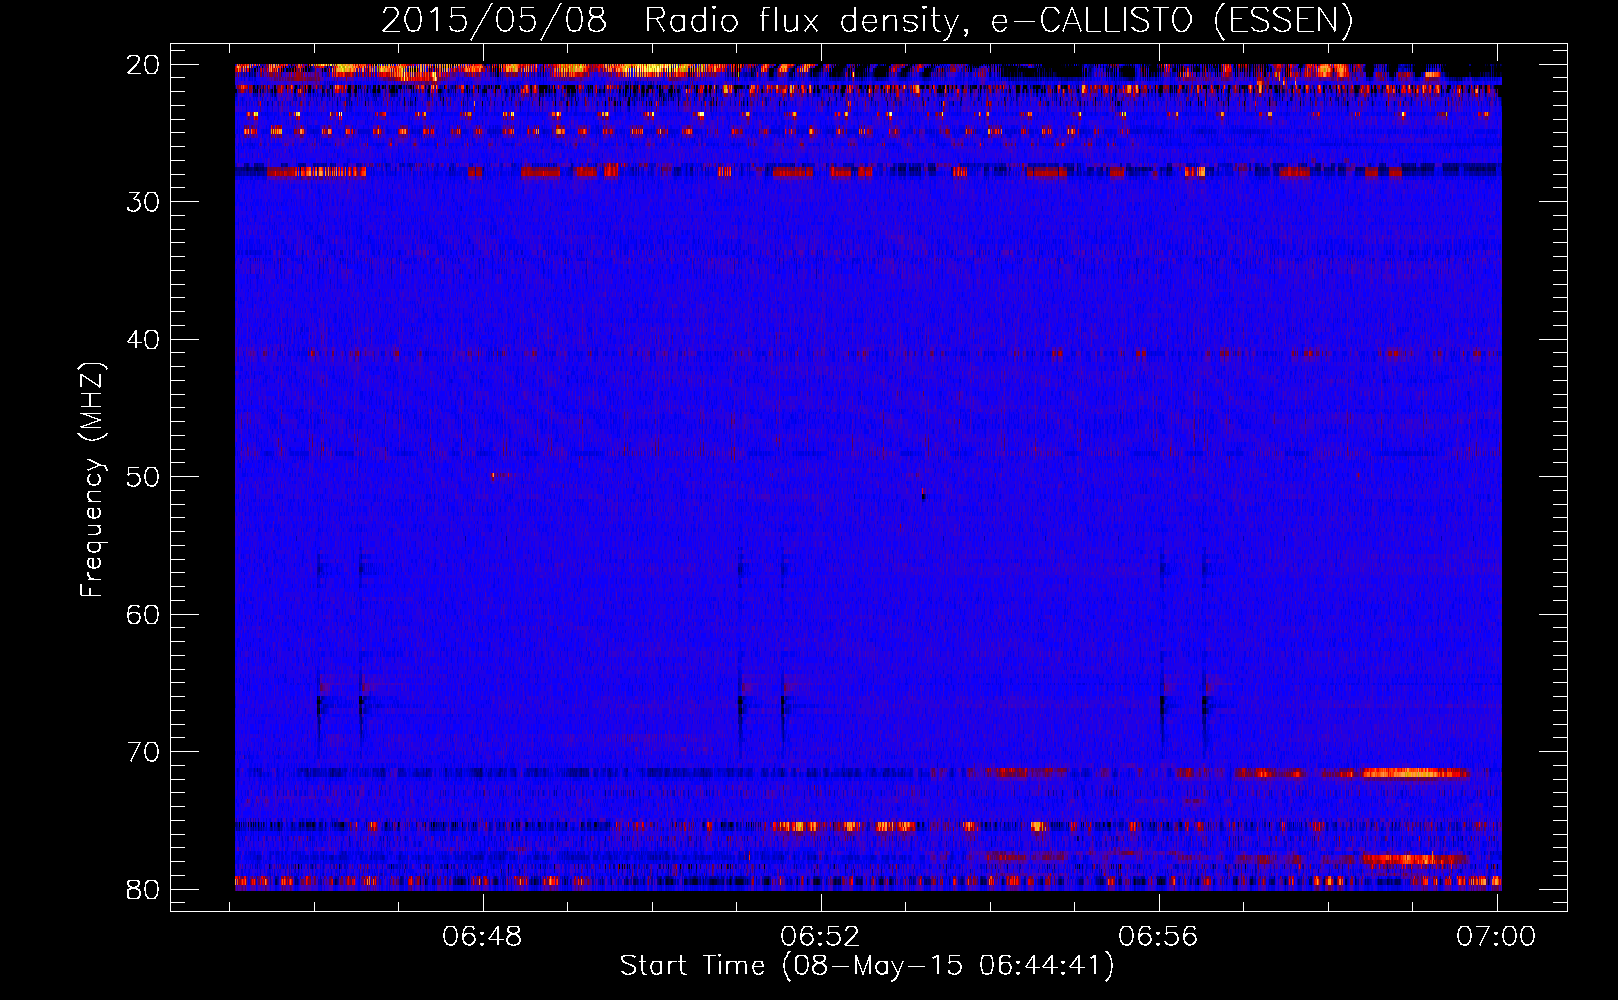1618x1000 pixels.
Task: Click the plot title mentioning e-CALLISTO (ESSEN)
Action: (x=867, y=20)
